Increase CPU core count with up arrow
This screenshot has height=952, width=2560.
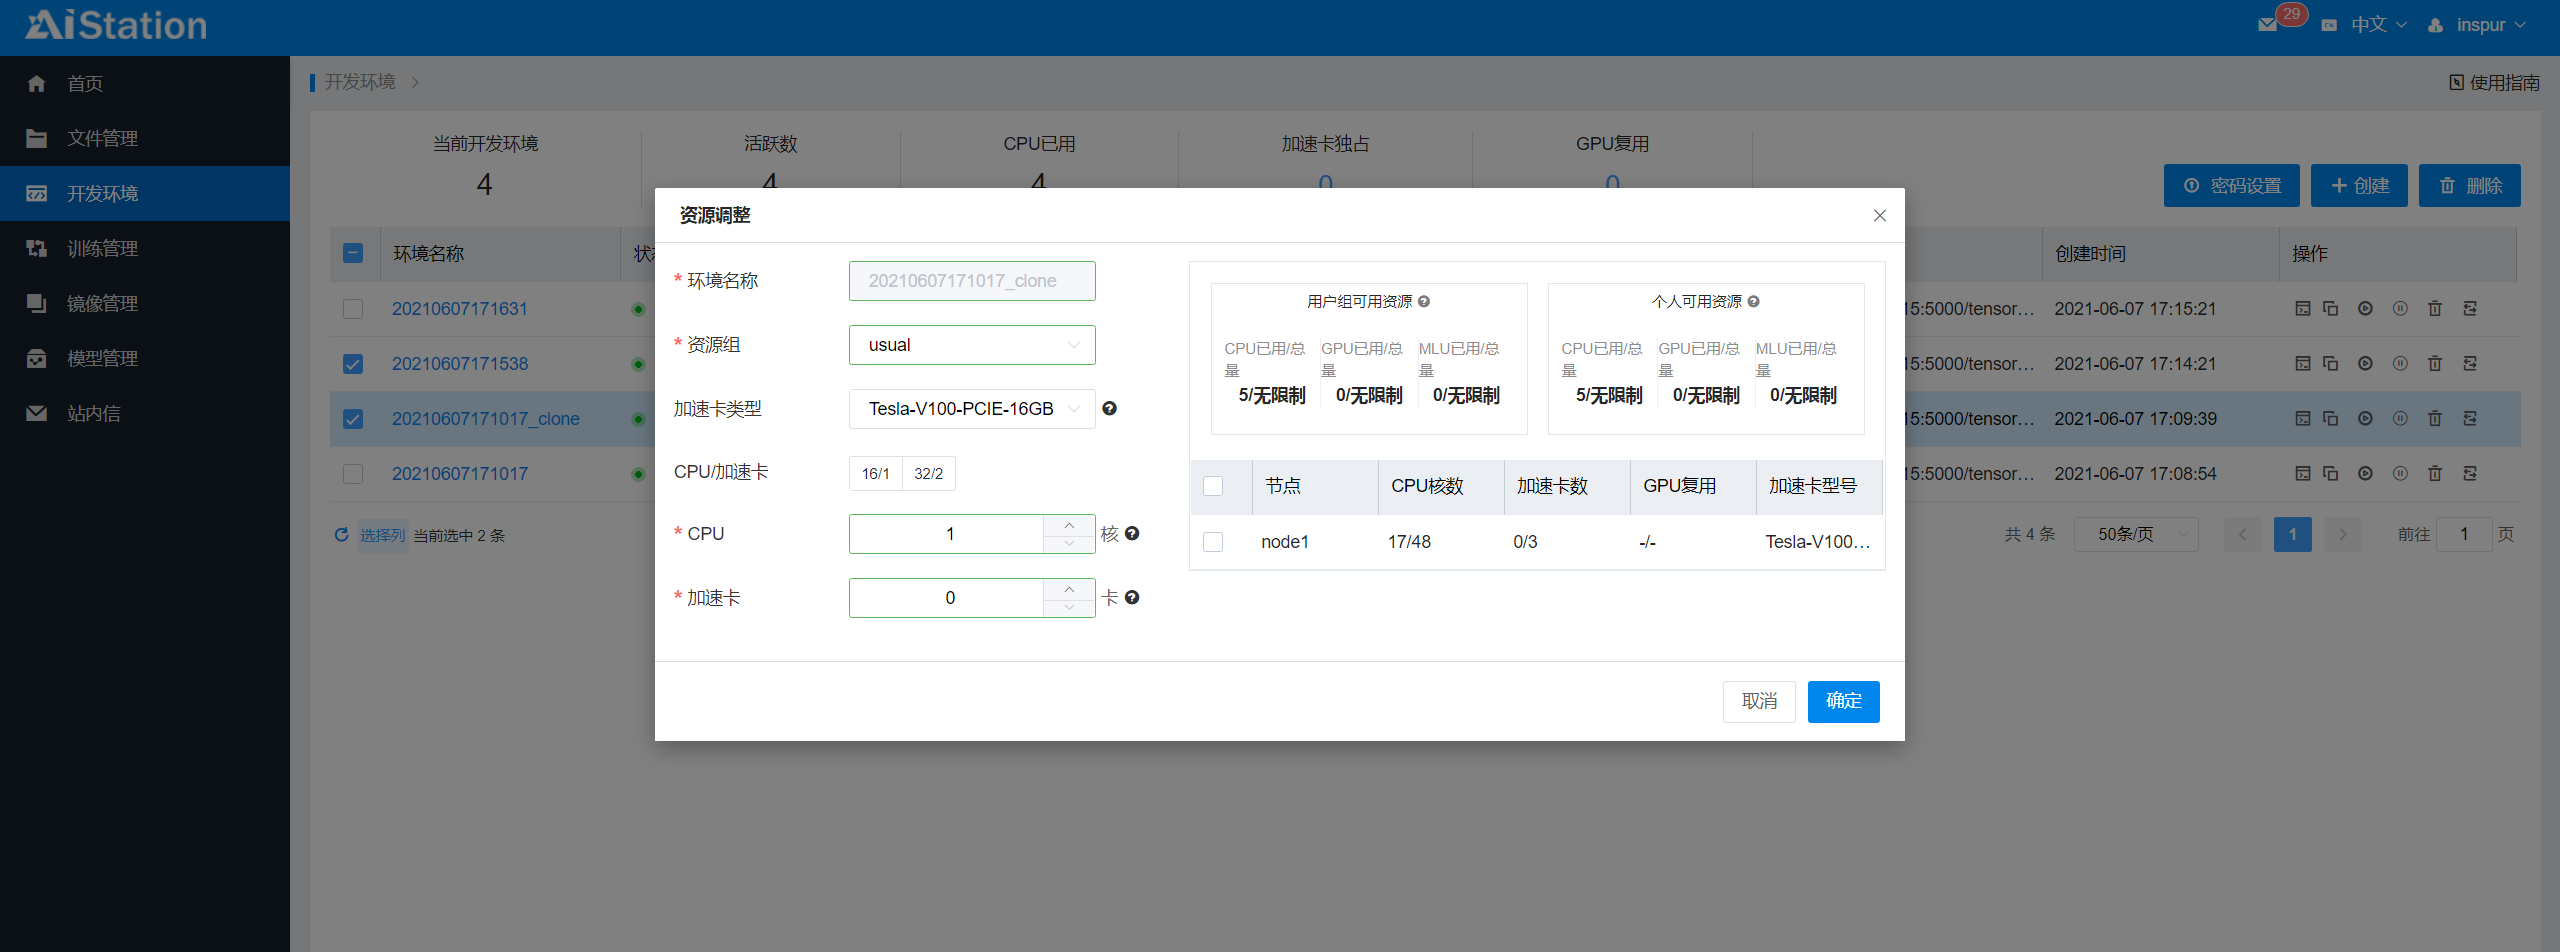tap(1069, 525)
